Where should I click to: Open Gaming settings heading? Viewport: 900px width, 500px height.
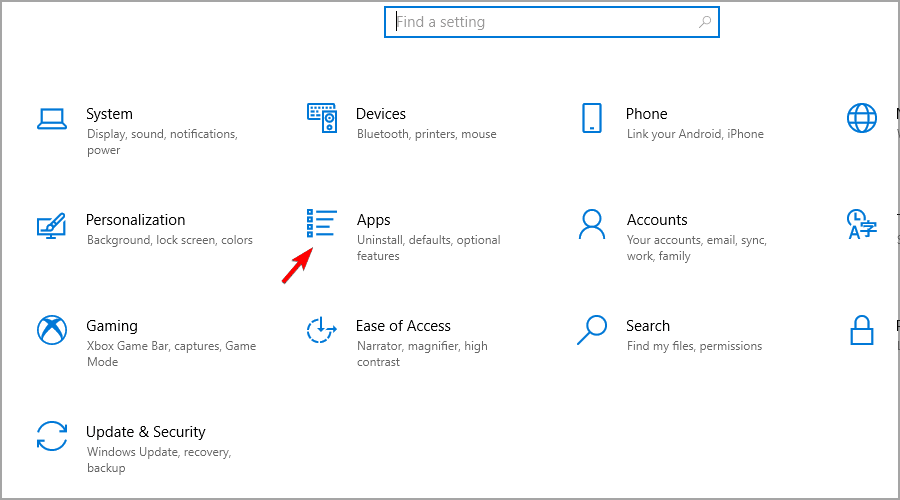[x=112, y=326]
